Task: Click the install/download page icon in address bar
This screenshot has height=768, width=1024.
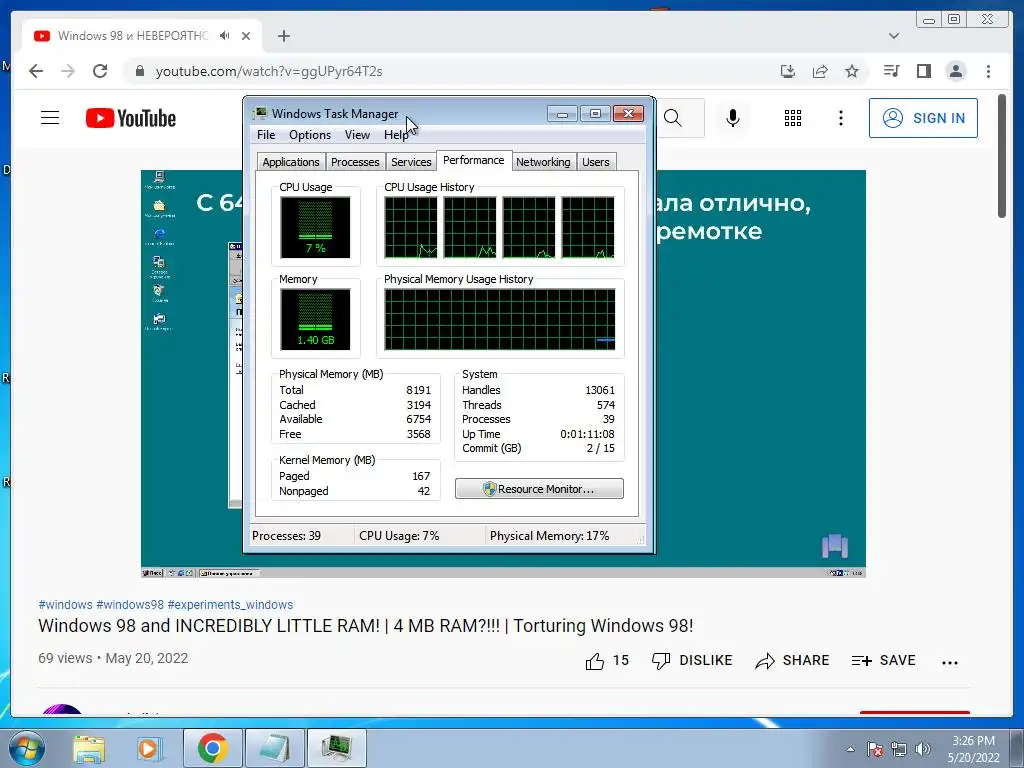Action: click(x=788, y=71)
